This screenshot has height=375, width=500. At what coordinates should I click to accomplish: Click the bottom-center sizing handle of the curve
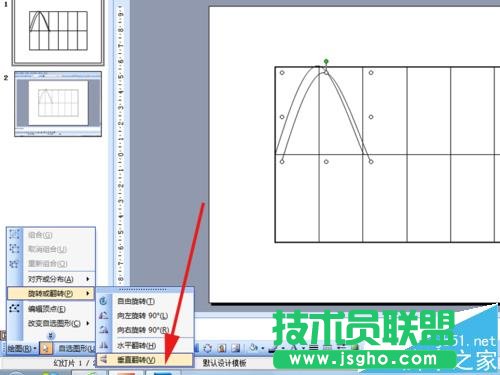[326, 162]
